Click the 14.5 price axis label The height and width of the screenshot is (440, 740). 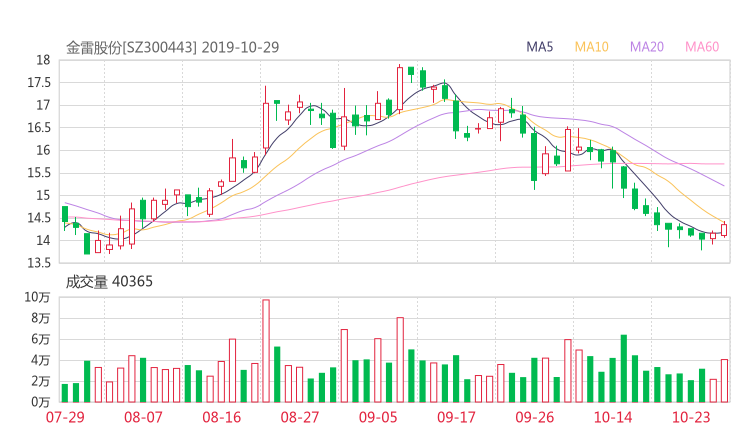coord(39,218)
